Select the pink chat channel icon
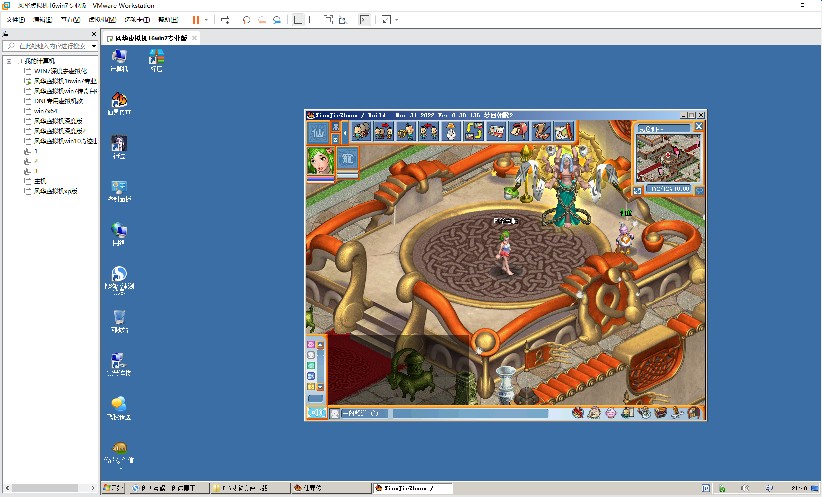 click(x=310, y=344)
